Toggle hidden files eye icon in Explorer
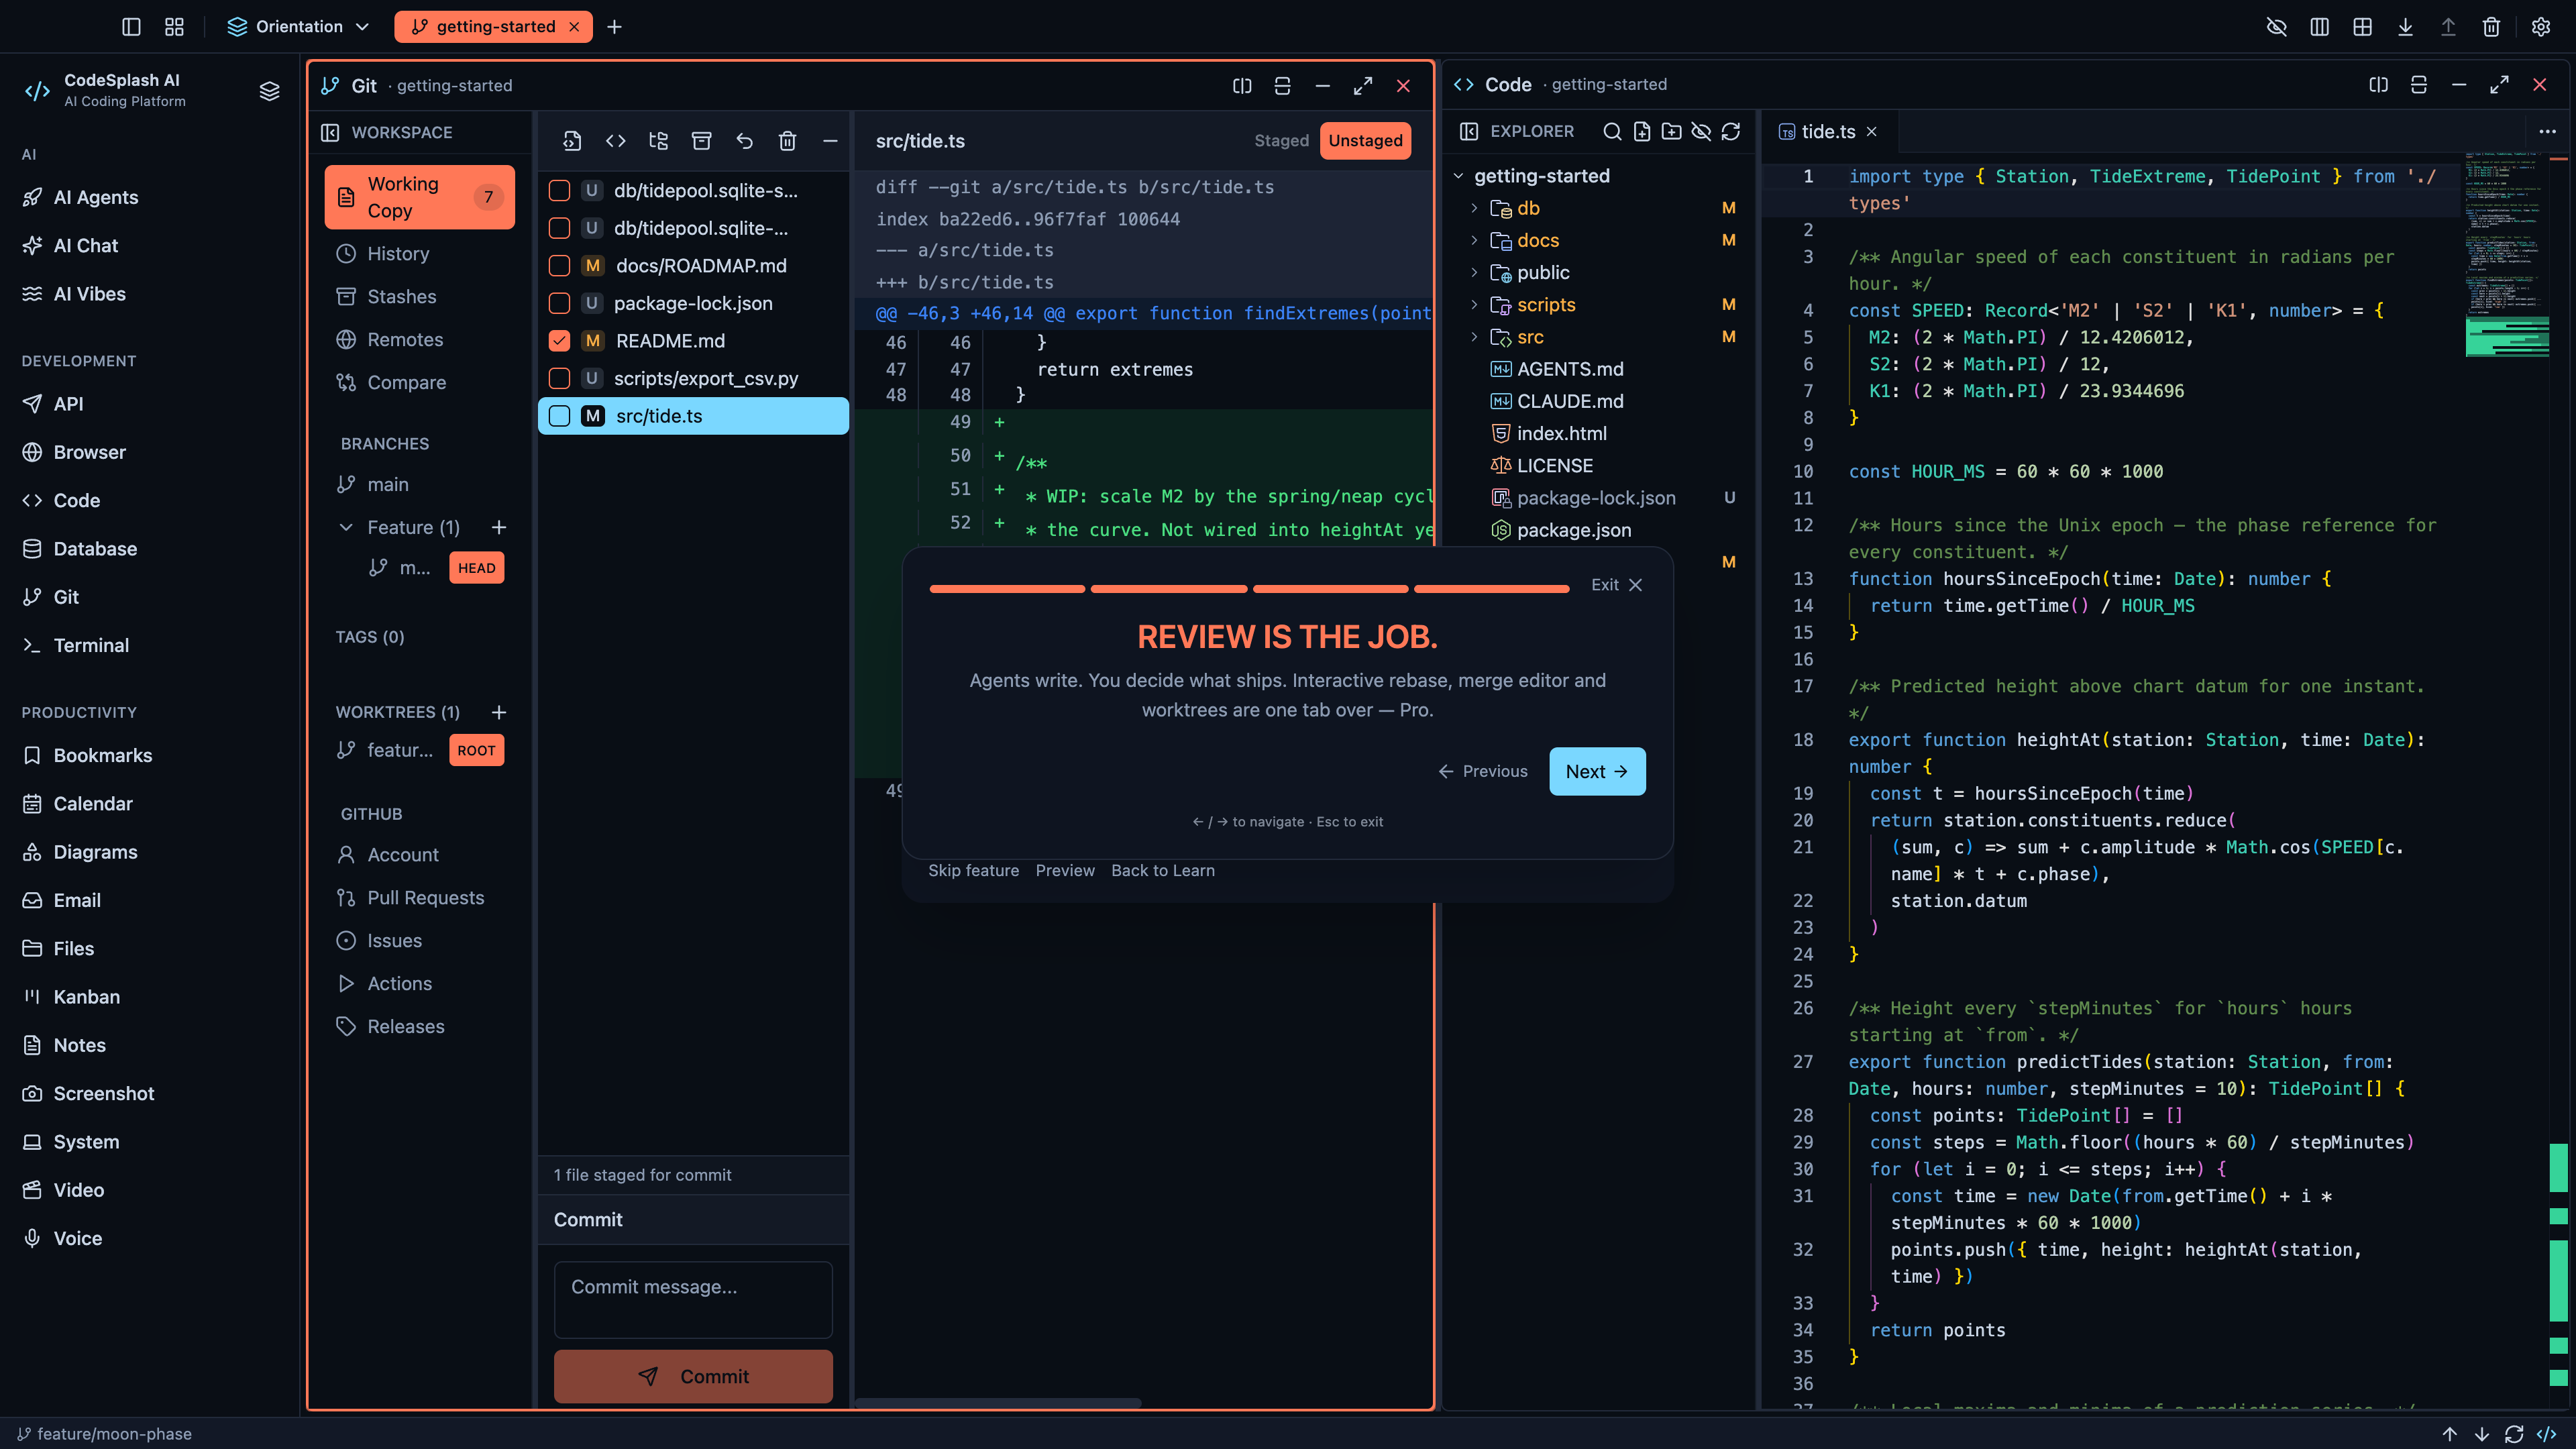This screenshot has width=2576, height=1449. tap(1701, 131)
